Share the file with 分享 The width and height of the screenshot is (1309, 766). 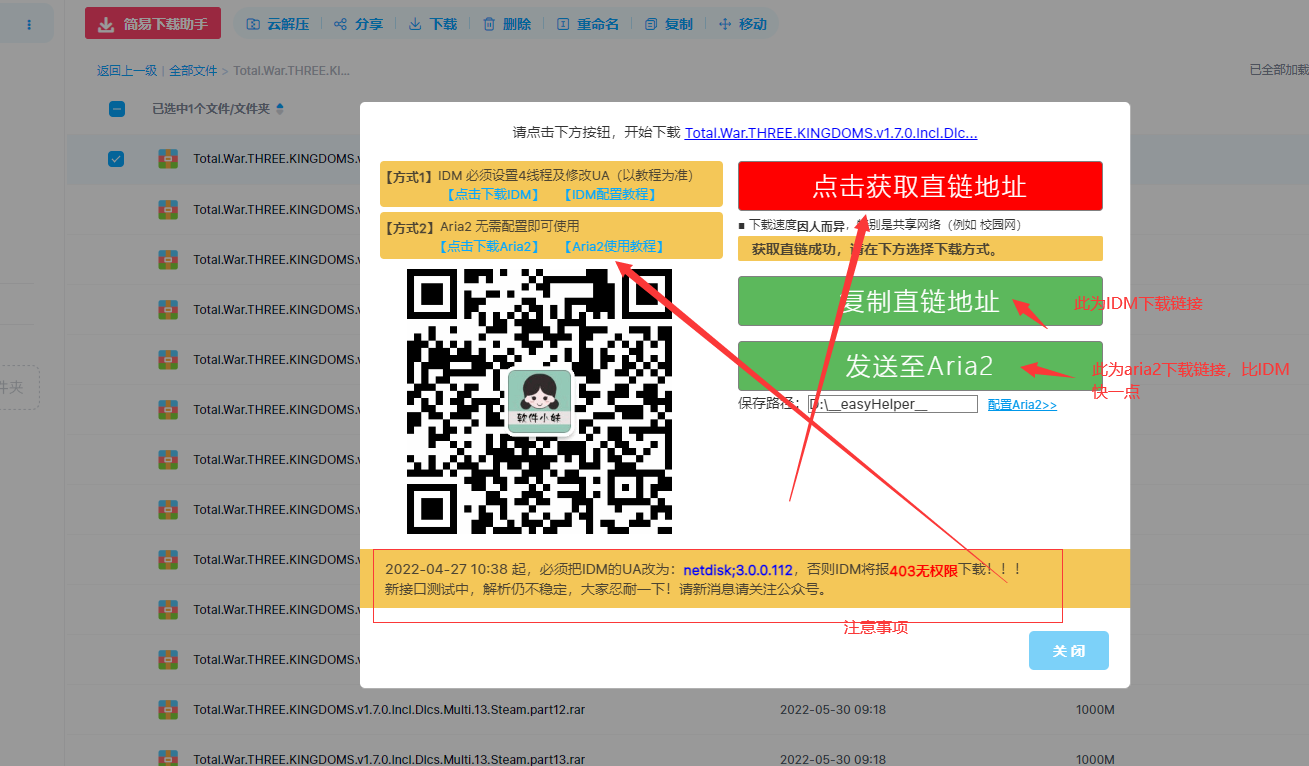tap(358, 24)
